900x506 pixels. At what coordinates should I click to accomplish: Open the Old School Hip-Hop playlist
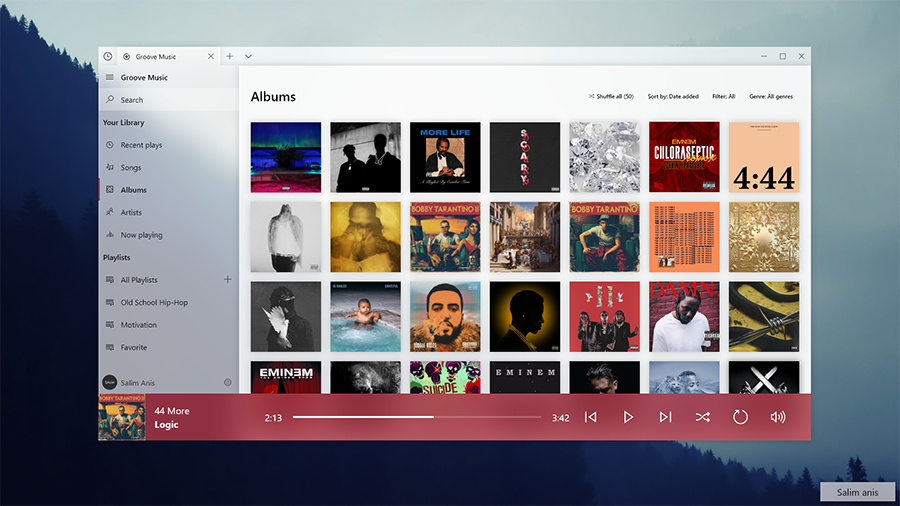click(169, 302)
